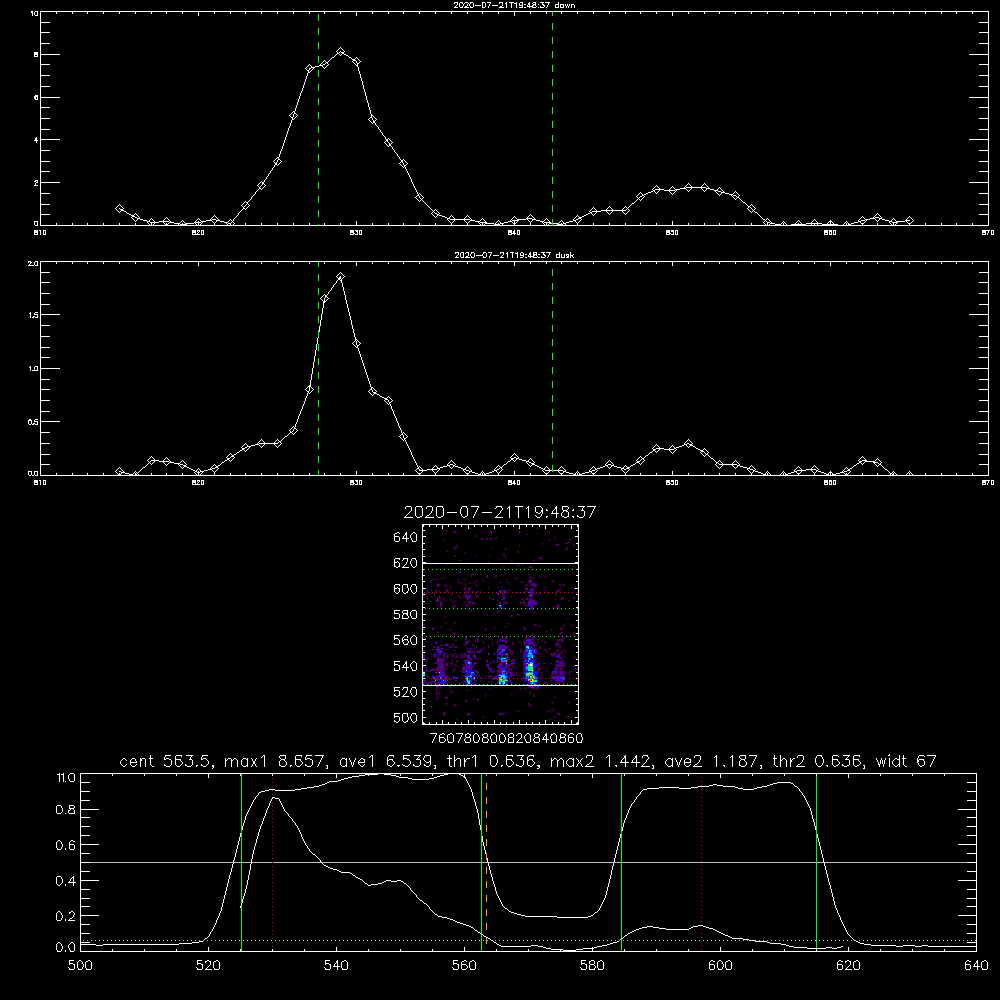Click the left green dashed line in dusk plot
1000x1000 pixels.
tap(318, 368)
